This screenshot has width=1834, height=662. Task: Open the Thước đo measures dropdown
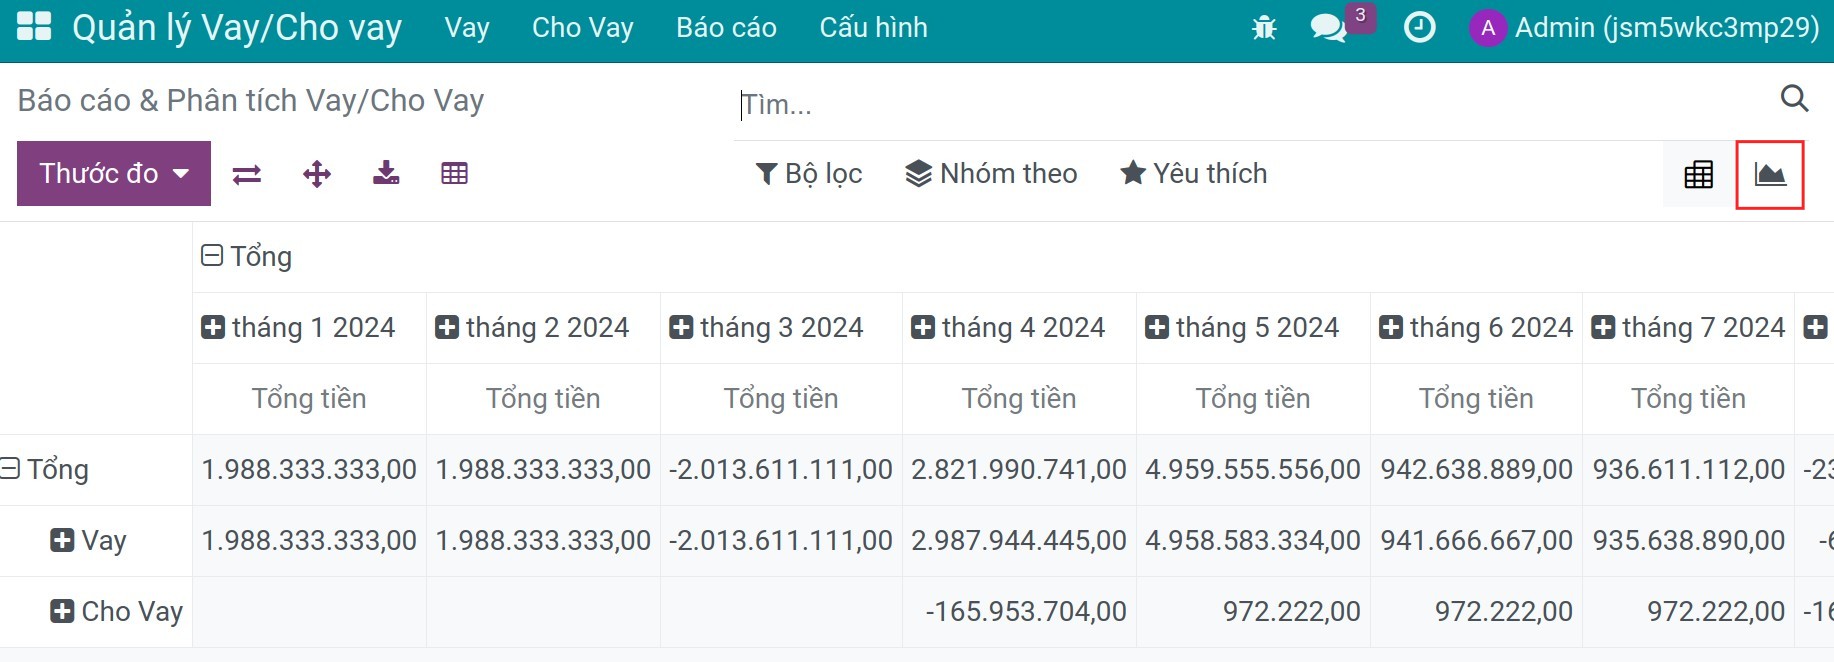tap(114, 173)
